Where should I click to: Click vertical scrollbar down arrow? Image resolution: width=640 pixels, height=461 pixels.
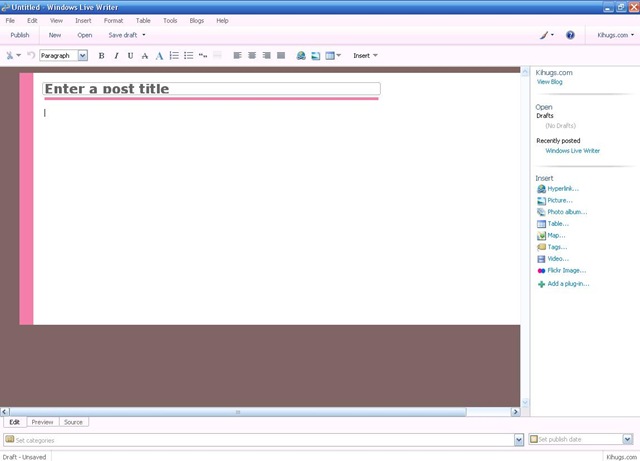525,402
